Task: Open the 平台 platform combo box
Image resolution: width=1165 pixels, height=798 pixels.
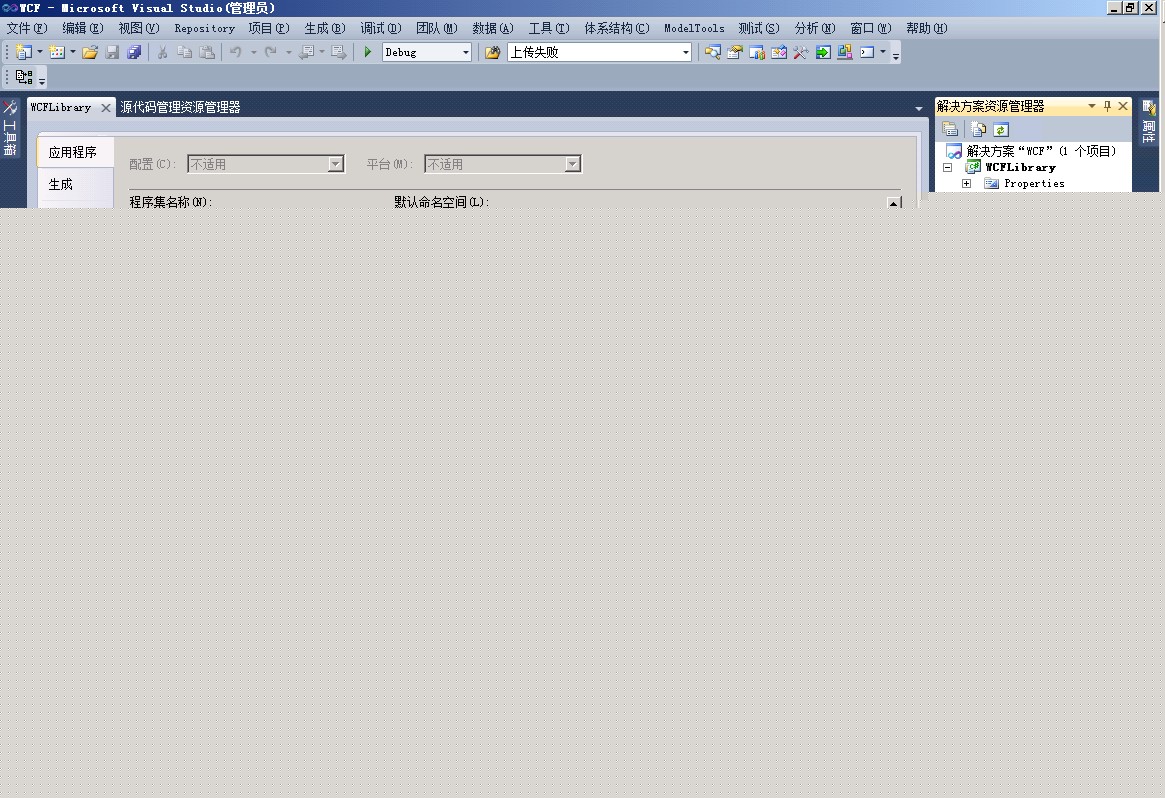Action: pyautogui.click(x=503, y=163)
